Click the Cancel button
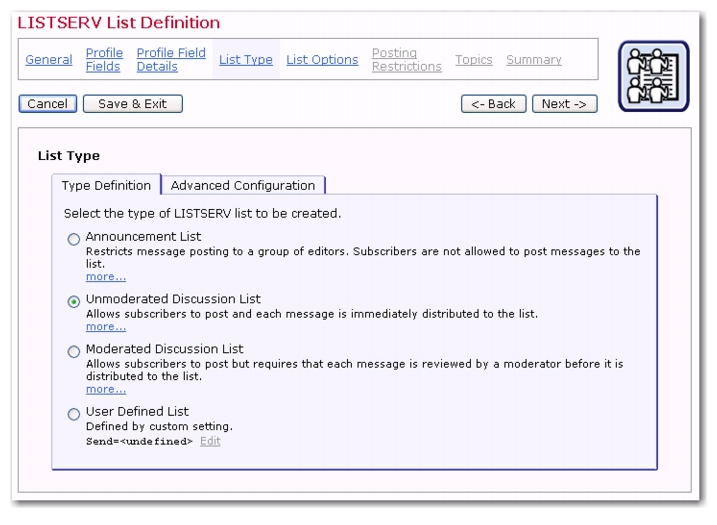Viewport: 717px width, 525px height. pos(48,104)
